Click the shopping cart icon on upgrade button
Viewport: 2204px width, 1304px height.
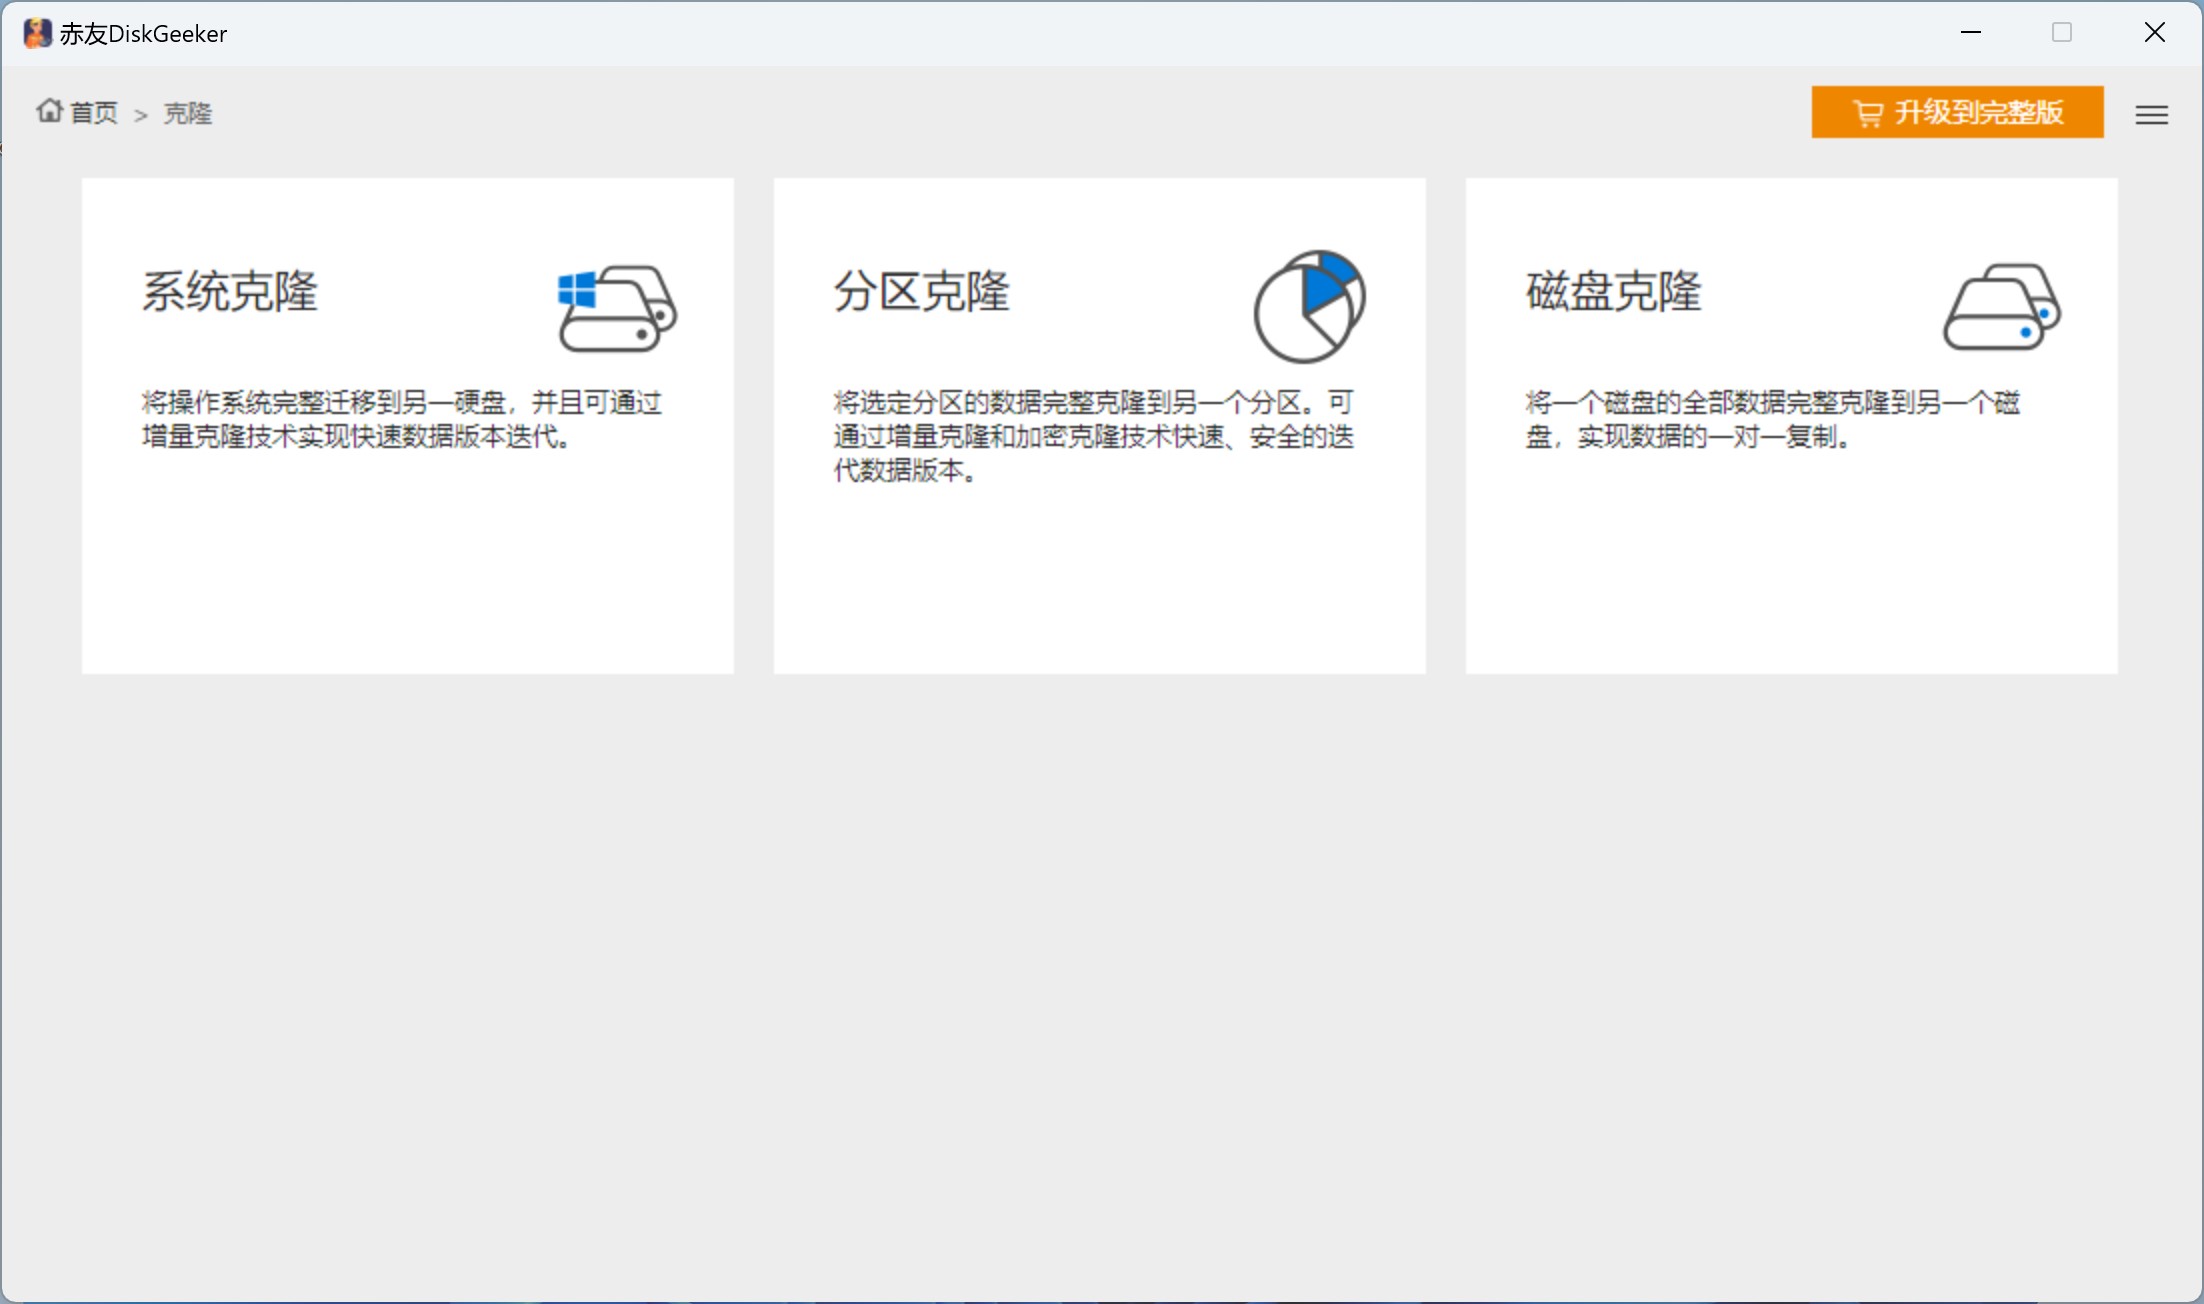point(1868,113)
